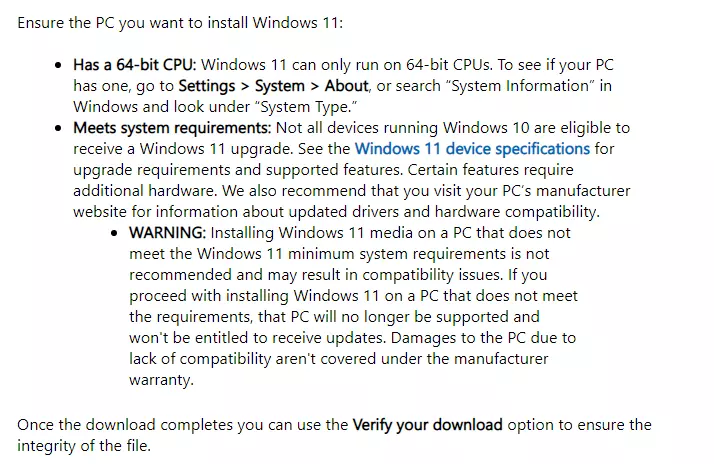This screenshot has height=464, width=714.
Task: Click the bold "About" word in the path
Action: click(346, 86)
